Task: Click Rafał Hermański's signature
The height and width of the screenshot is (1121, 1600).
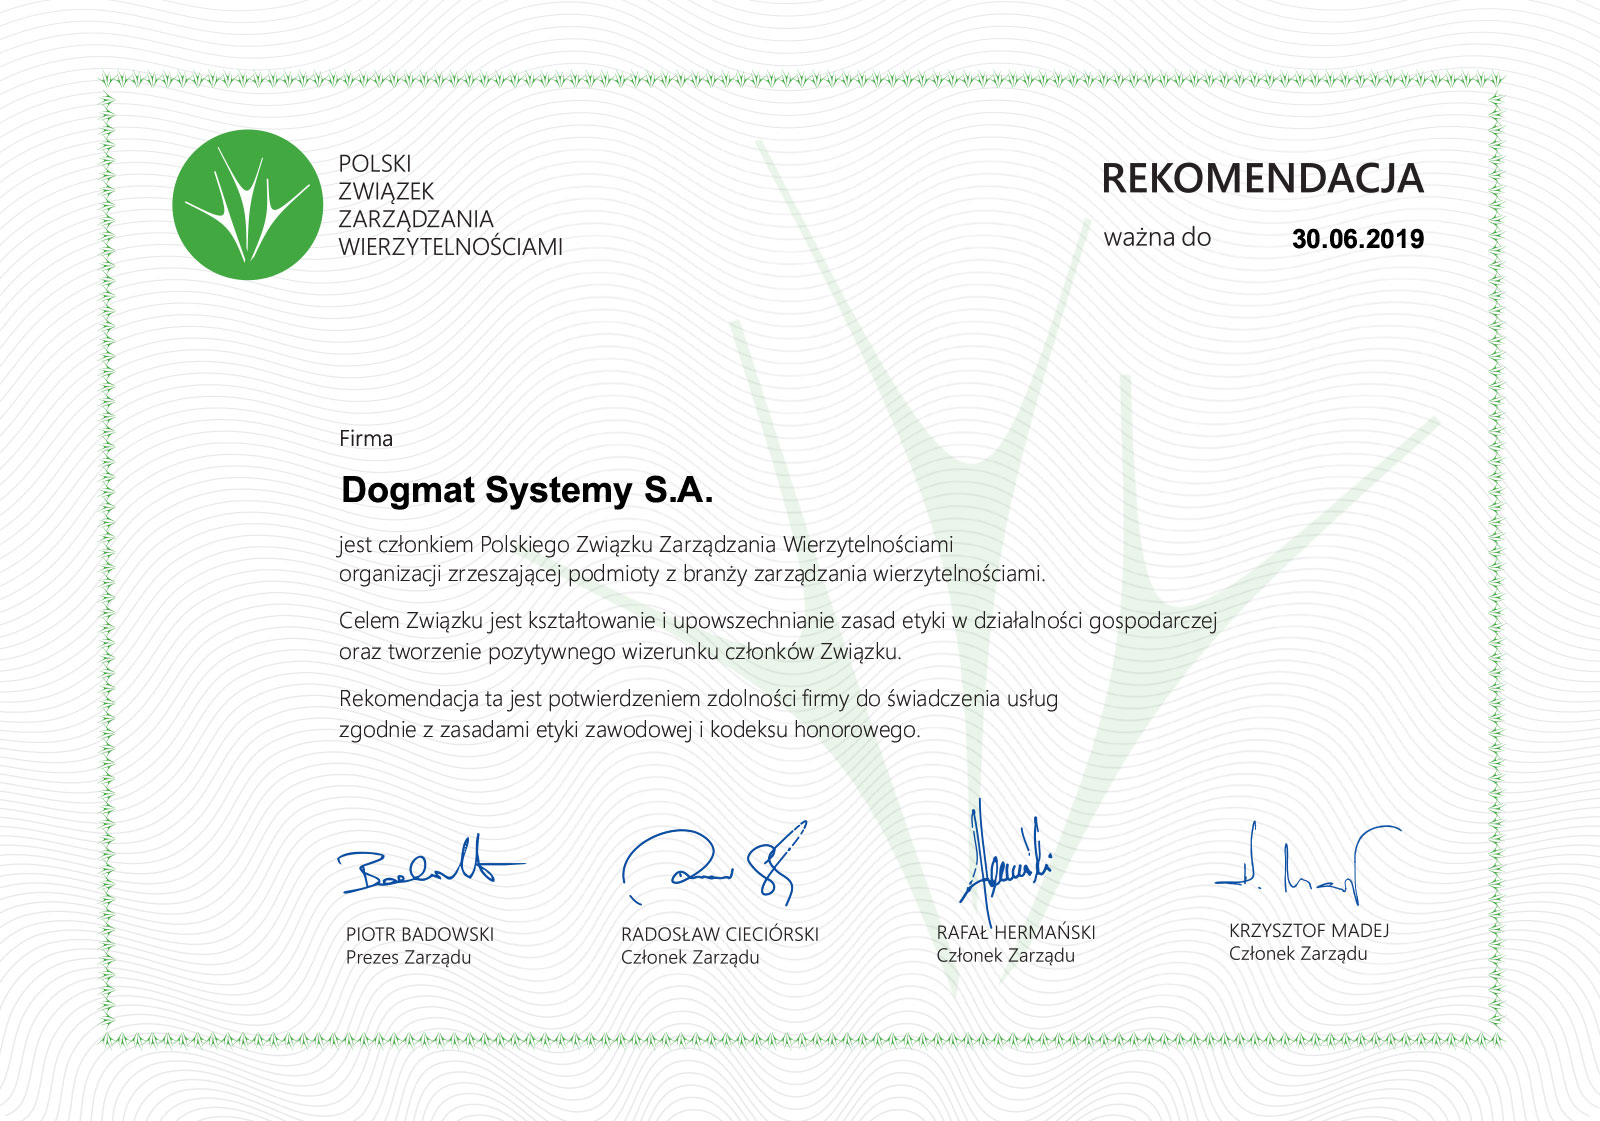Action: pyautogui.click(x=1005, y=865)
